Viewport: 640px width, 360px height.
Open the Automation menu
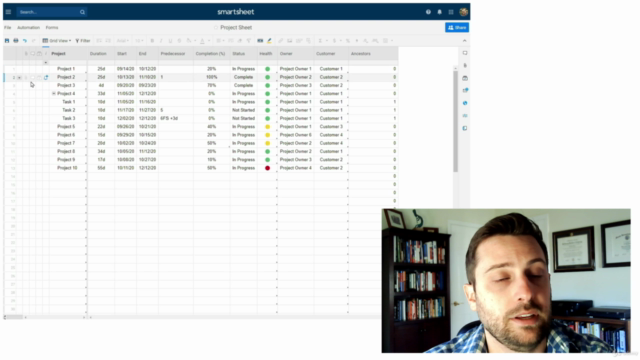click(x=29, y=27)
